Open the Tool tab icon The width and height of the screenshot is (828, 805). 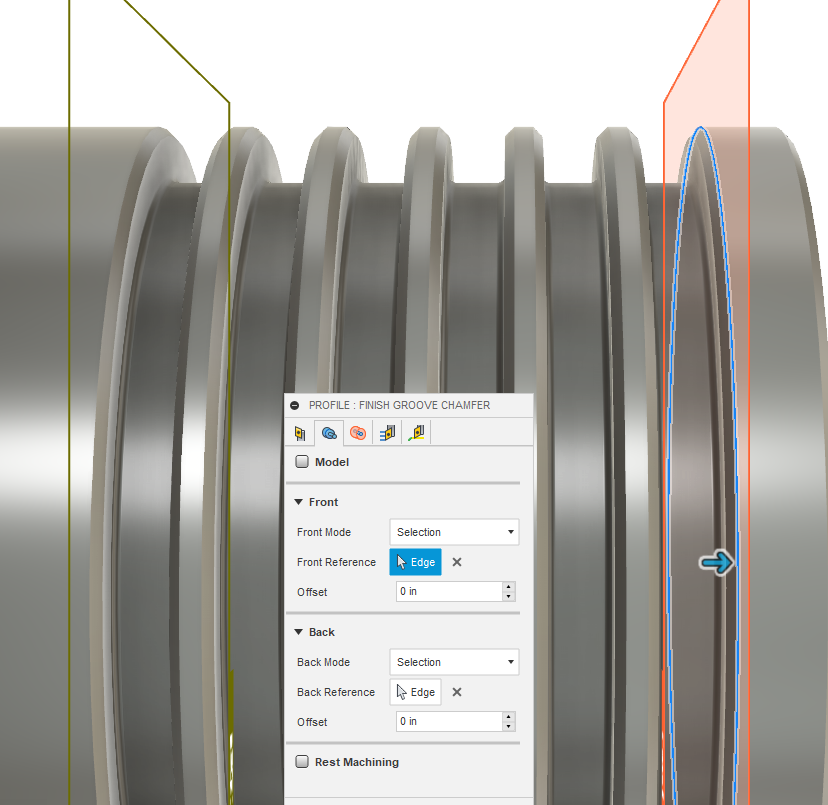(x=299, y=433)
